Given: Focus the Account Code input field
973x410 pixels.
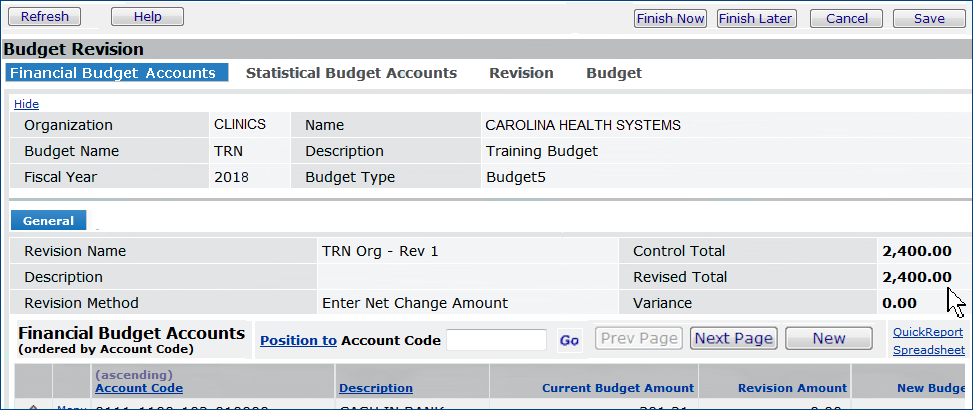Looking at the screenshot, I should tap(496, 340).
